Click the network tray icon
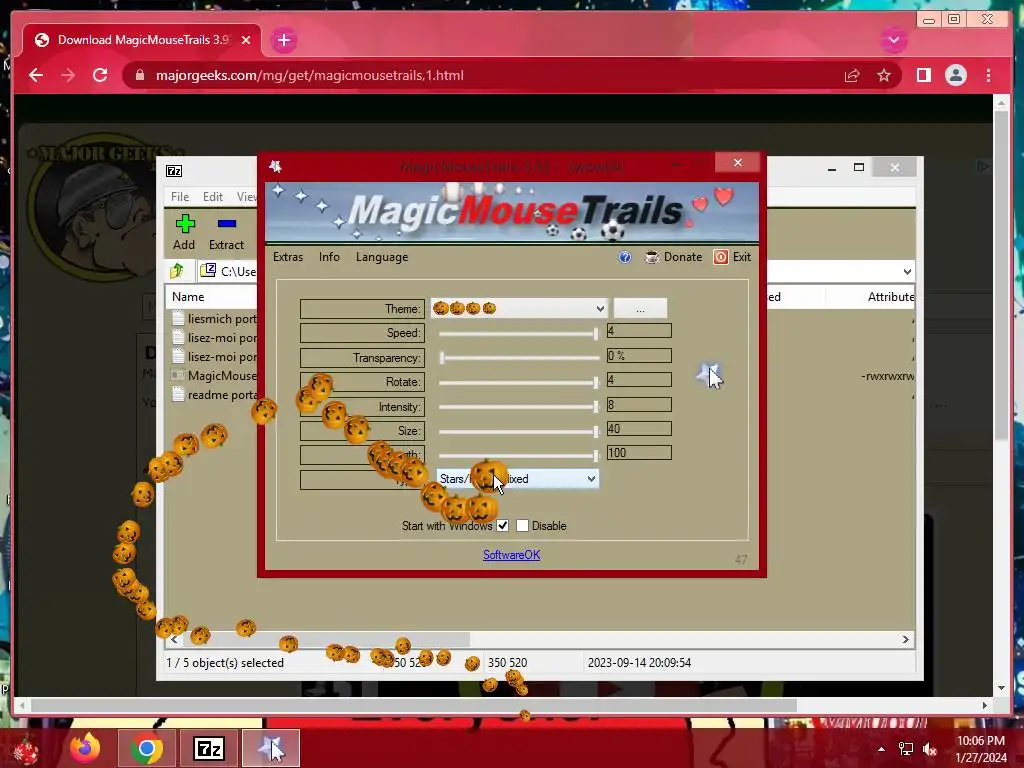Screen dimensions: 1024x768 click(x=905, y=749)
